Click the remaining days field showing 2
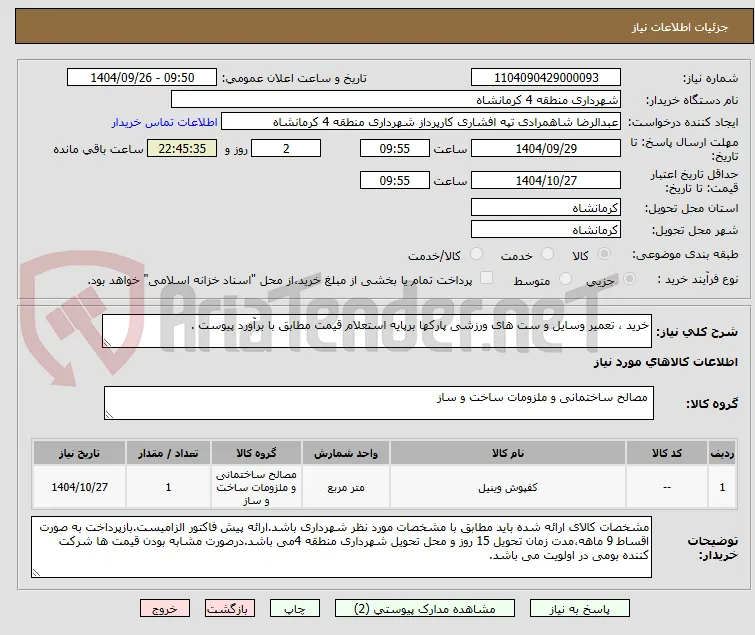The width and height of the screenshot is (755, 635). click(286, 148)
